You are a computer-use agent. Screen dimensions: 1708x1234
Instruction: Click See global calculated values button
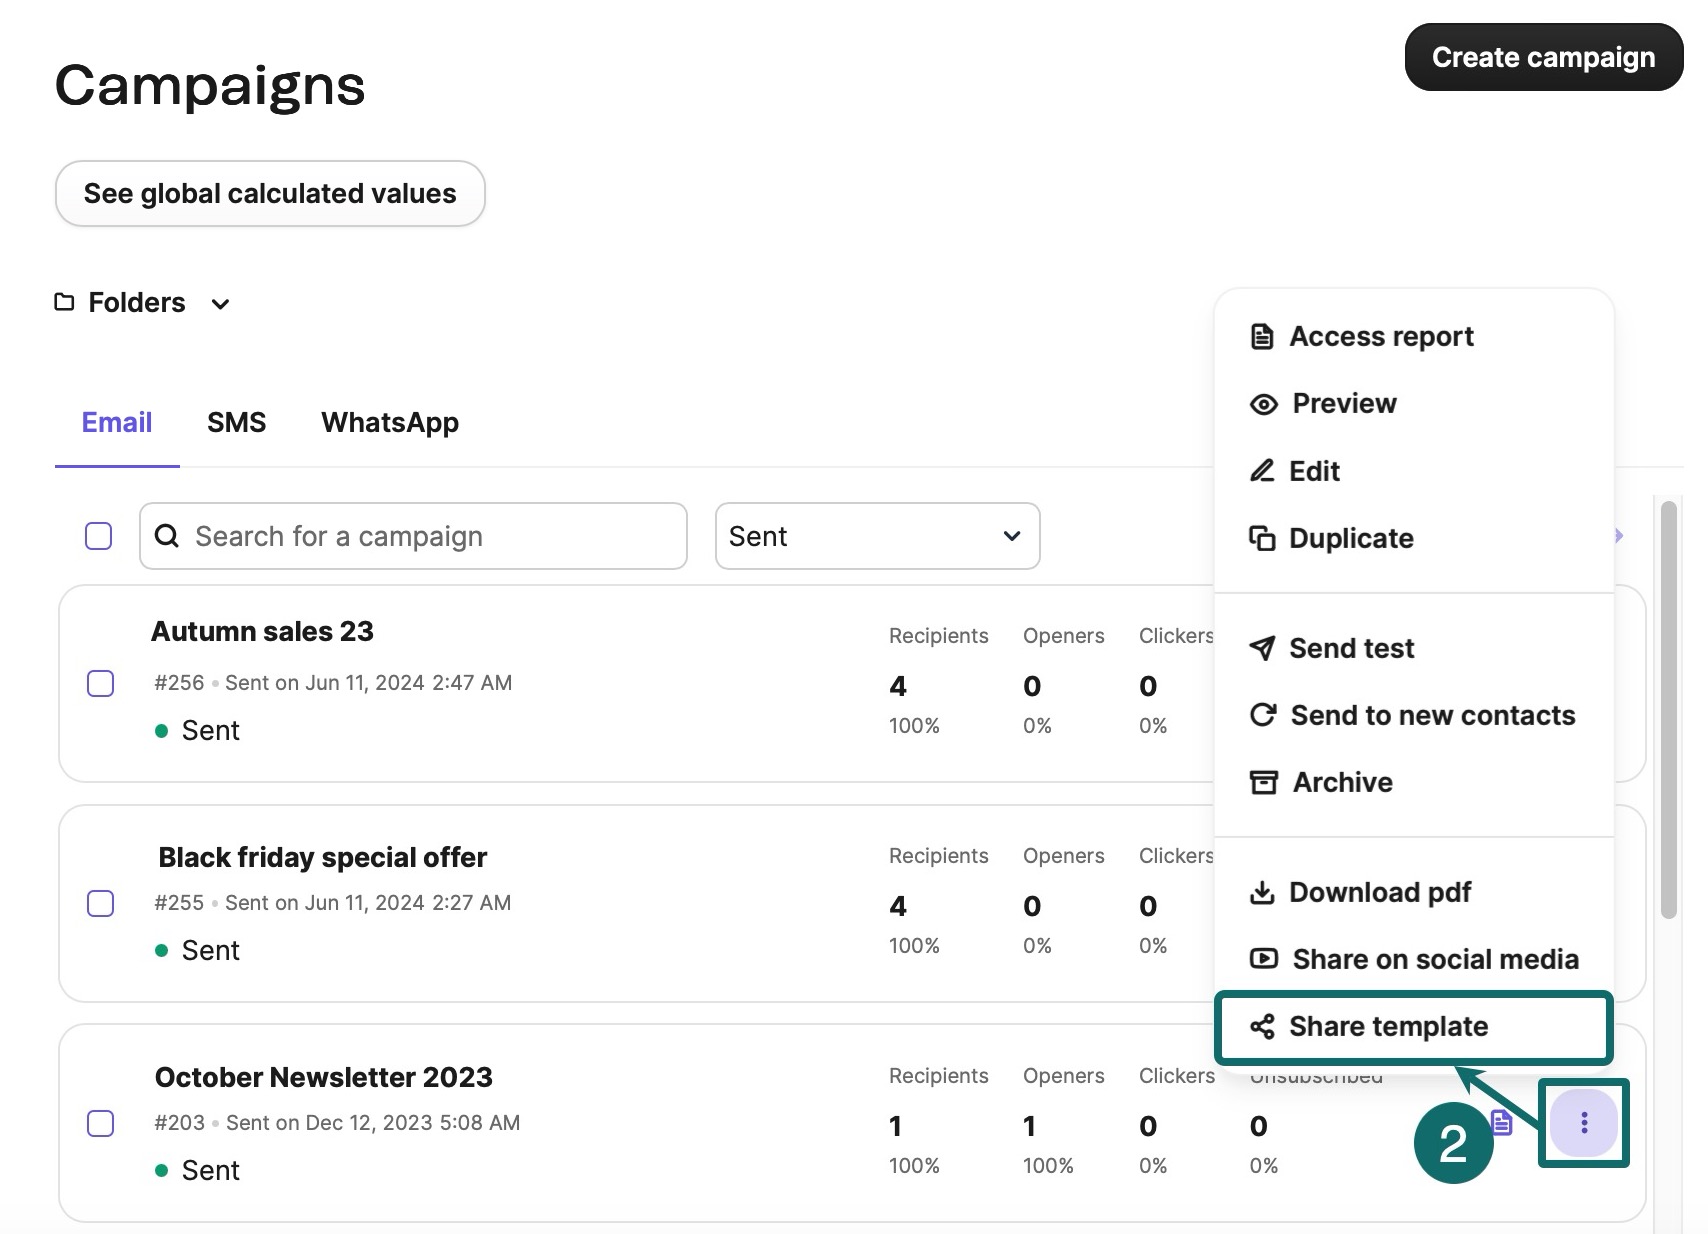coord(270,194)
